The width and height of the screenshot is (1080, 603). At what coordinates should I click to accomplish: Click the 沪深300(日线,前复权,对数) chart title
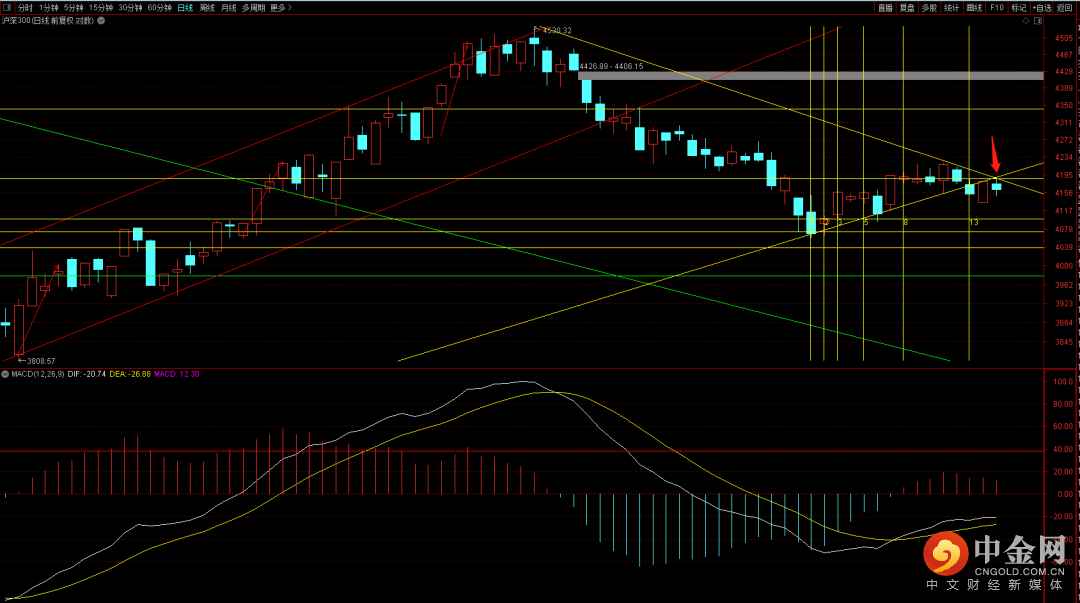pyautogui.click(x=48, y=21)
